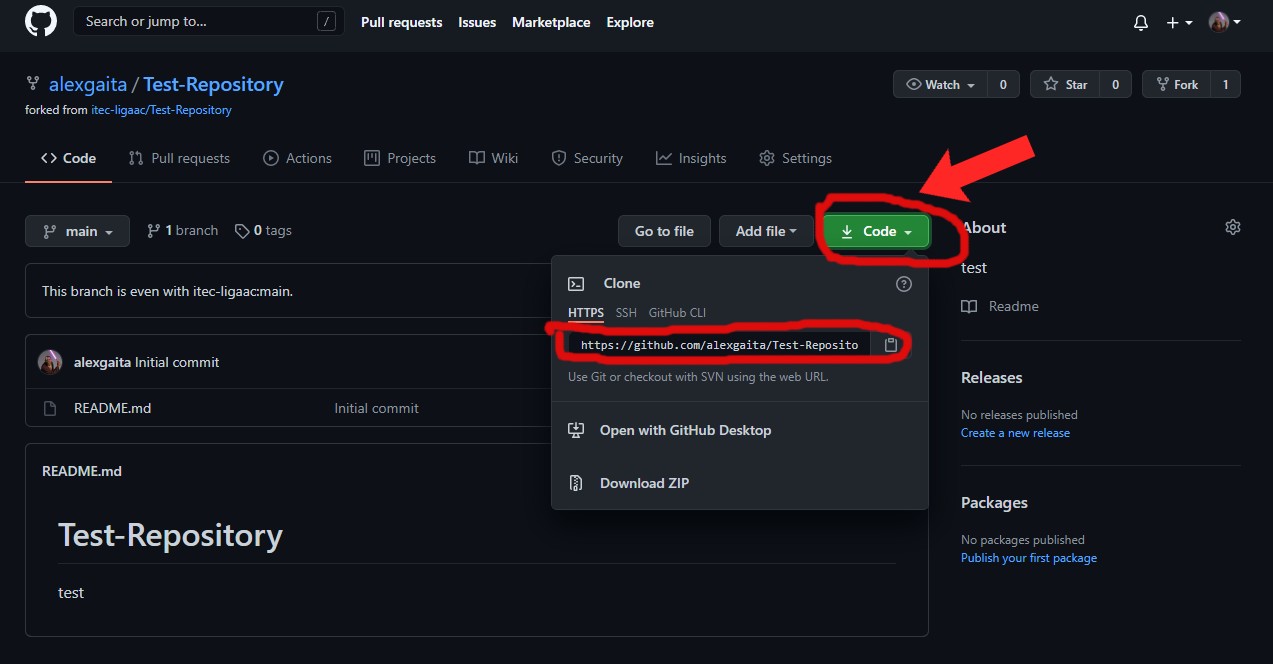Screen dimensions: 1273x664
Task: Open Marketplace in top navigation
Action: tap(551, 22)
